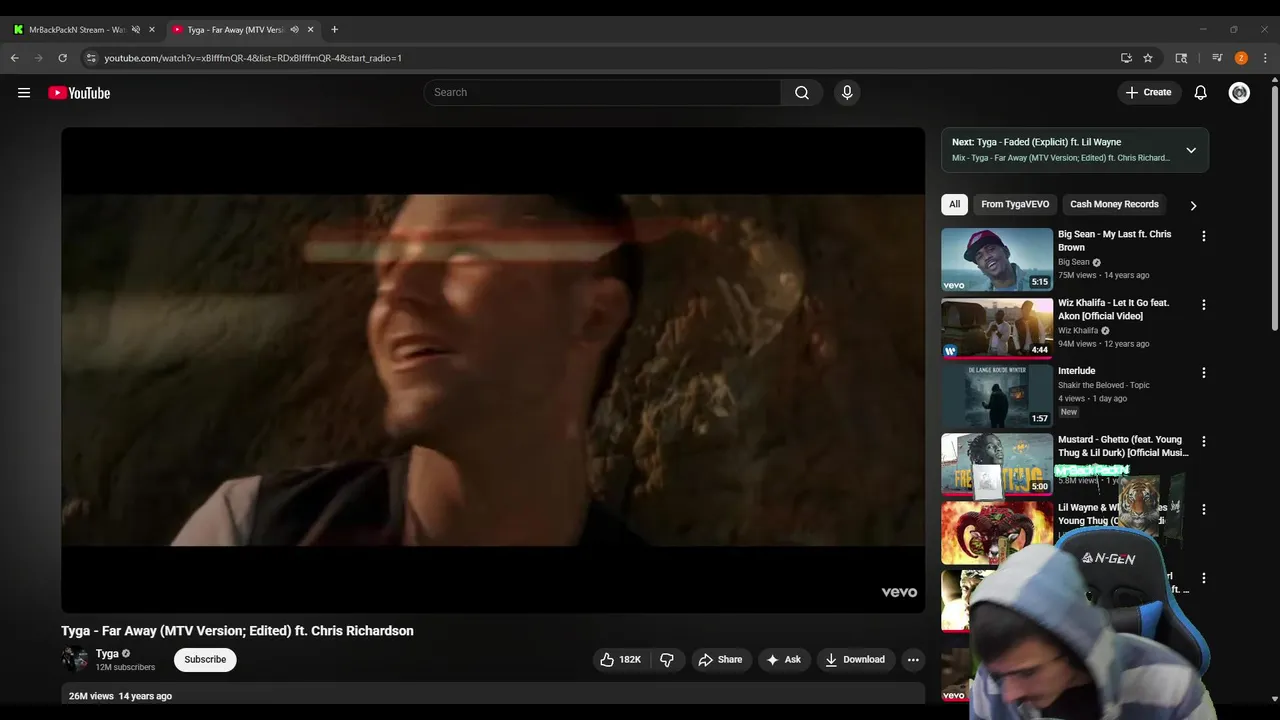The image size is (1280, 720).
Task: Show more filter chips with right arrow
Action: pyautogui.click(x=1193, y=205)
